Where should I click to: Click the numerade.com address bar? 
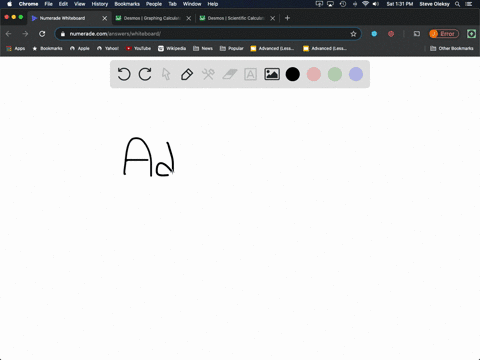point(208,34)
